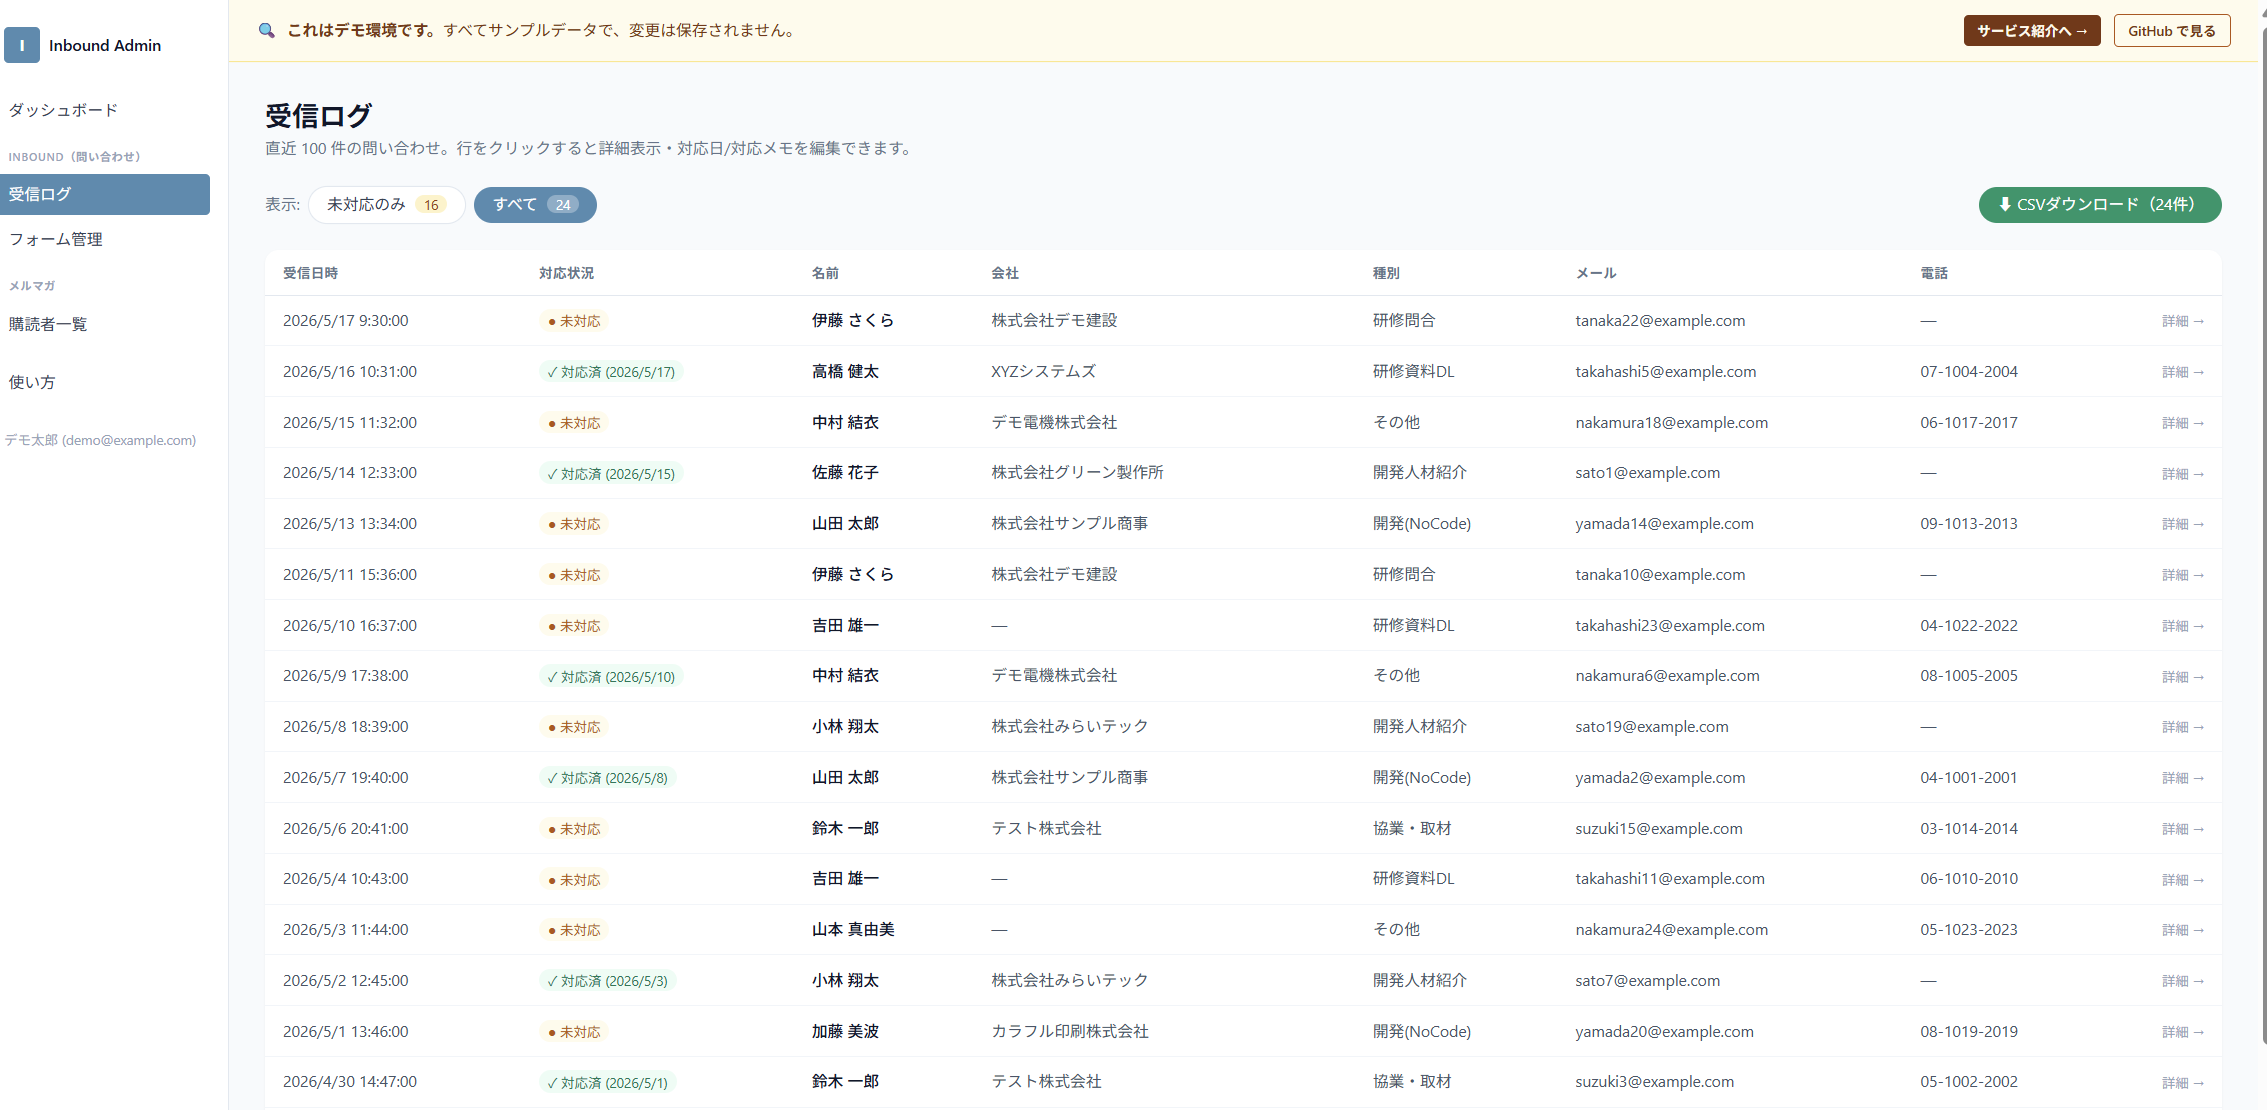This screenshot has width=2267, height=1110.
Task: Click company 株式会社グリーン製作所
Action: 1077,473
